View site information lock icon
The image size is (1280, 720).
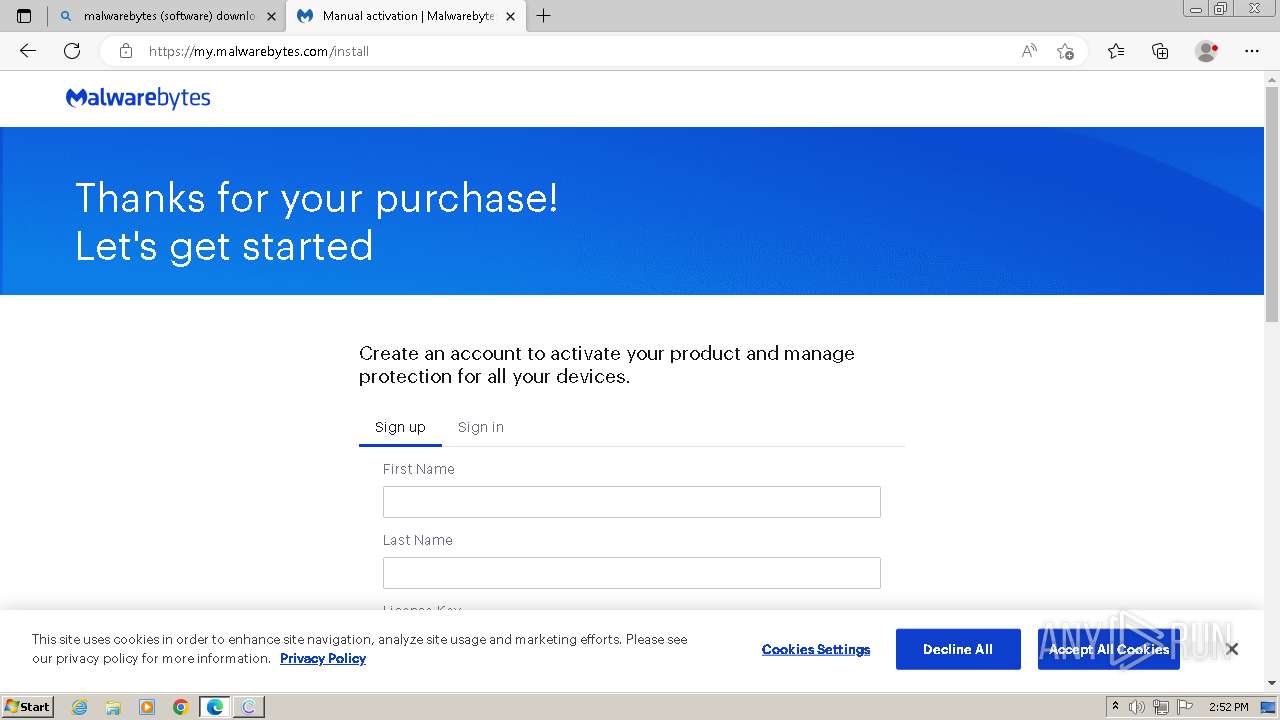click(125, 51)
